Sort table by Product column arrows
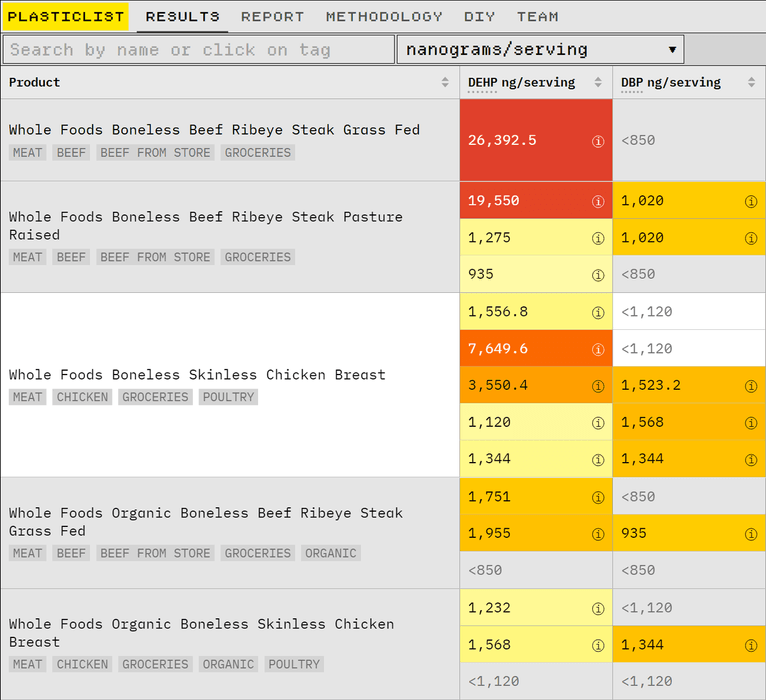The height and width of the screenshot is (700, 766). (x=445, y=83)
